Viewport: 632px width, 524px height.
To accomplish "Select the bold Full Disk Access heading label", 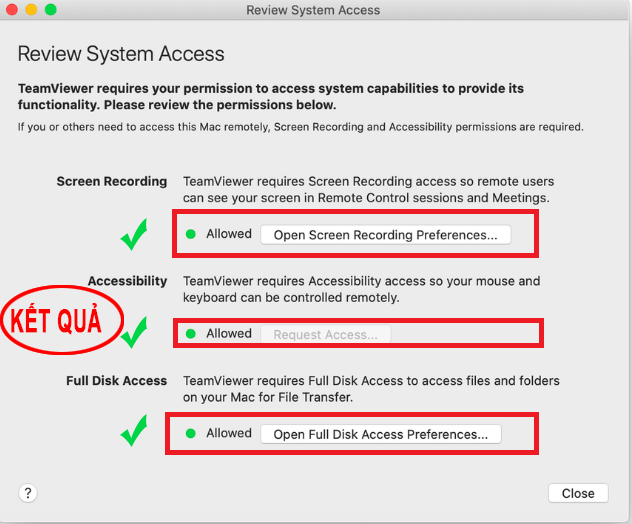I will (117, 381).
